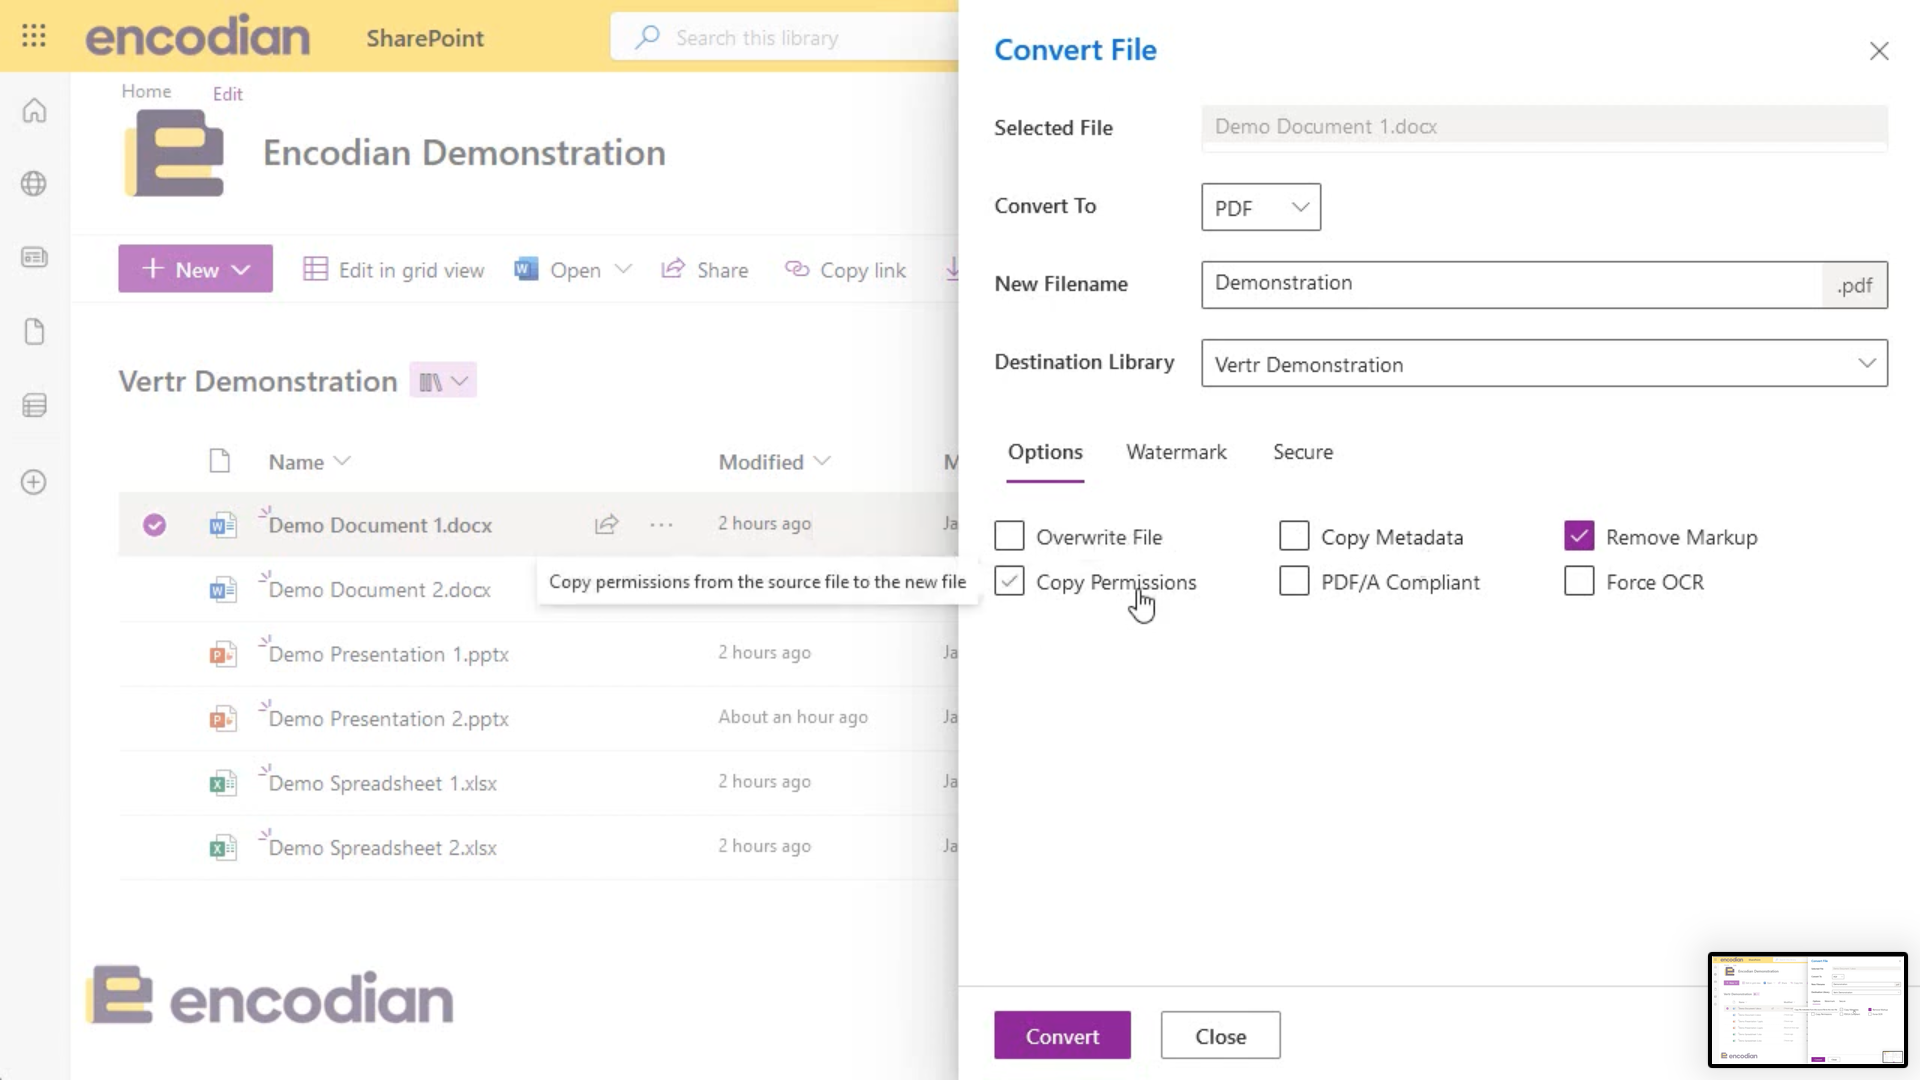Image resolution: width=1920 pixels, height=1080 pixels.
Task: Switch to the Options tab
Action: pyautogui.click(x=1045, y=452)
